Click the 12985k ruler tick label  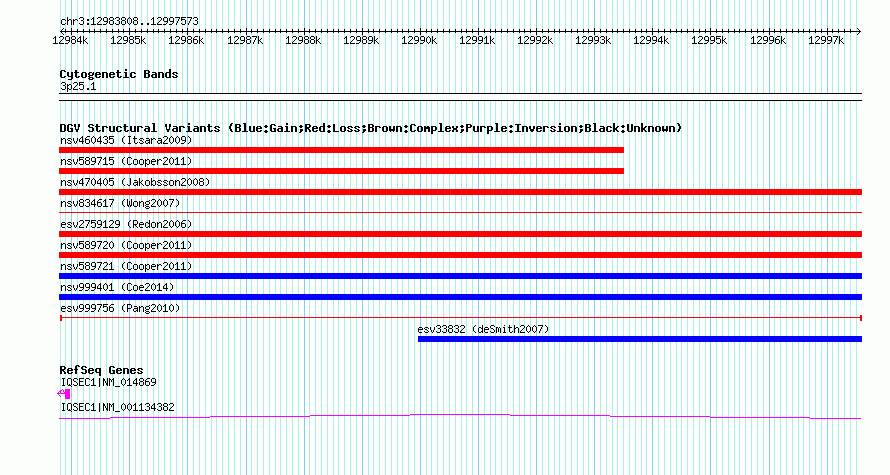[128, 40]
